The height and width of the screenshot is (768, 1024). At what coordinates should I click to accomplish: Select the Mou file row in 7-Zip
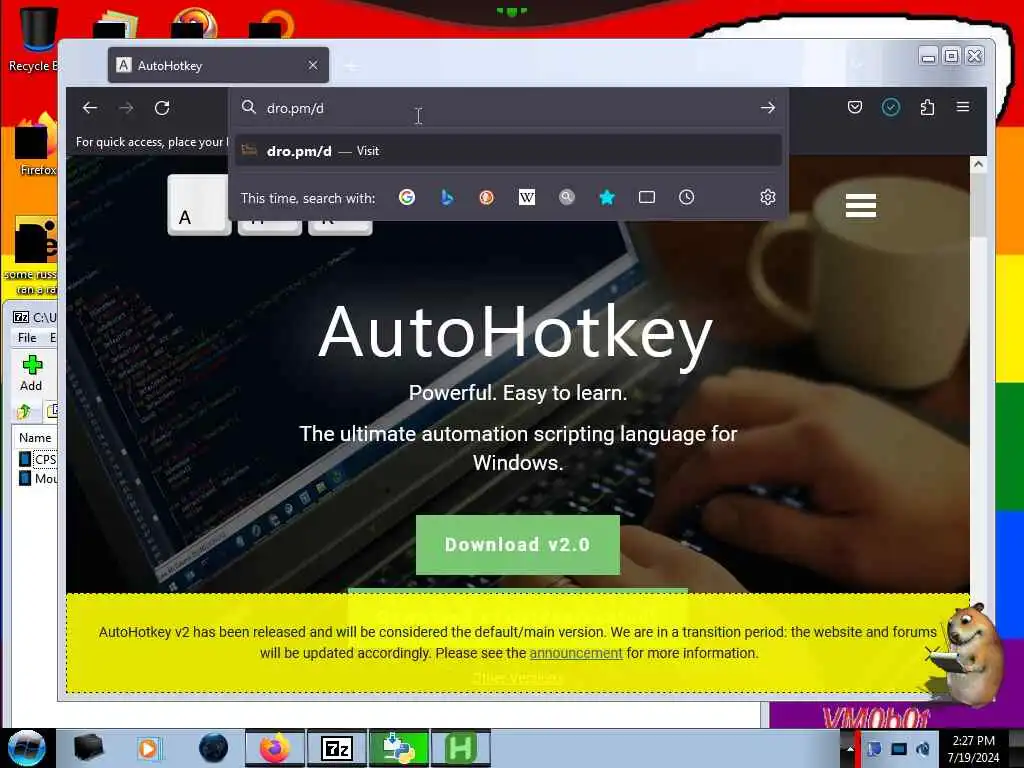(38, 479)
